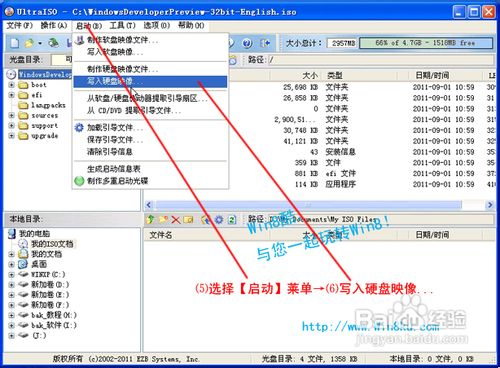Expand the 桌面 tree node
This screenshot has height=368, width=500.
point(11,264)
